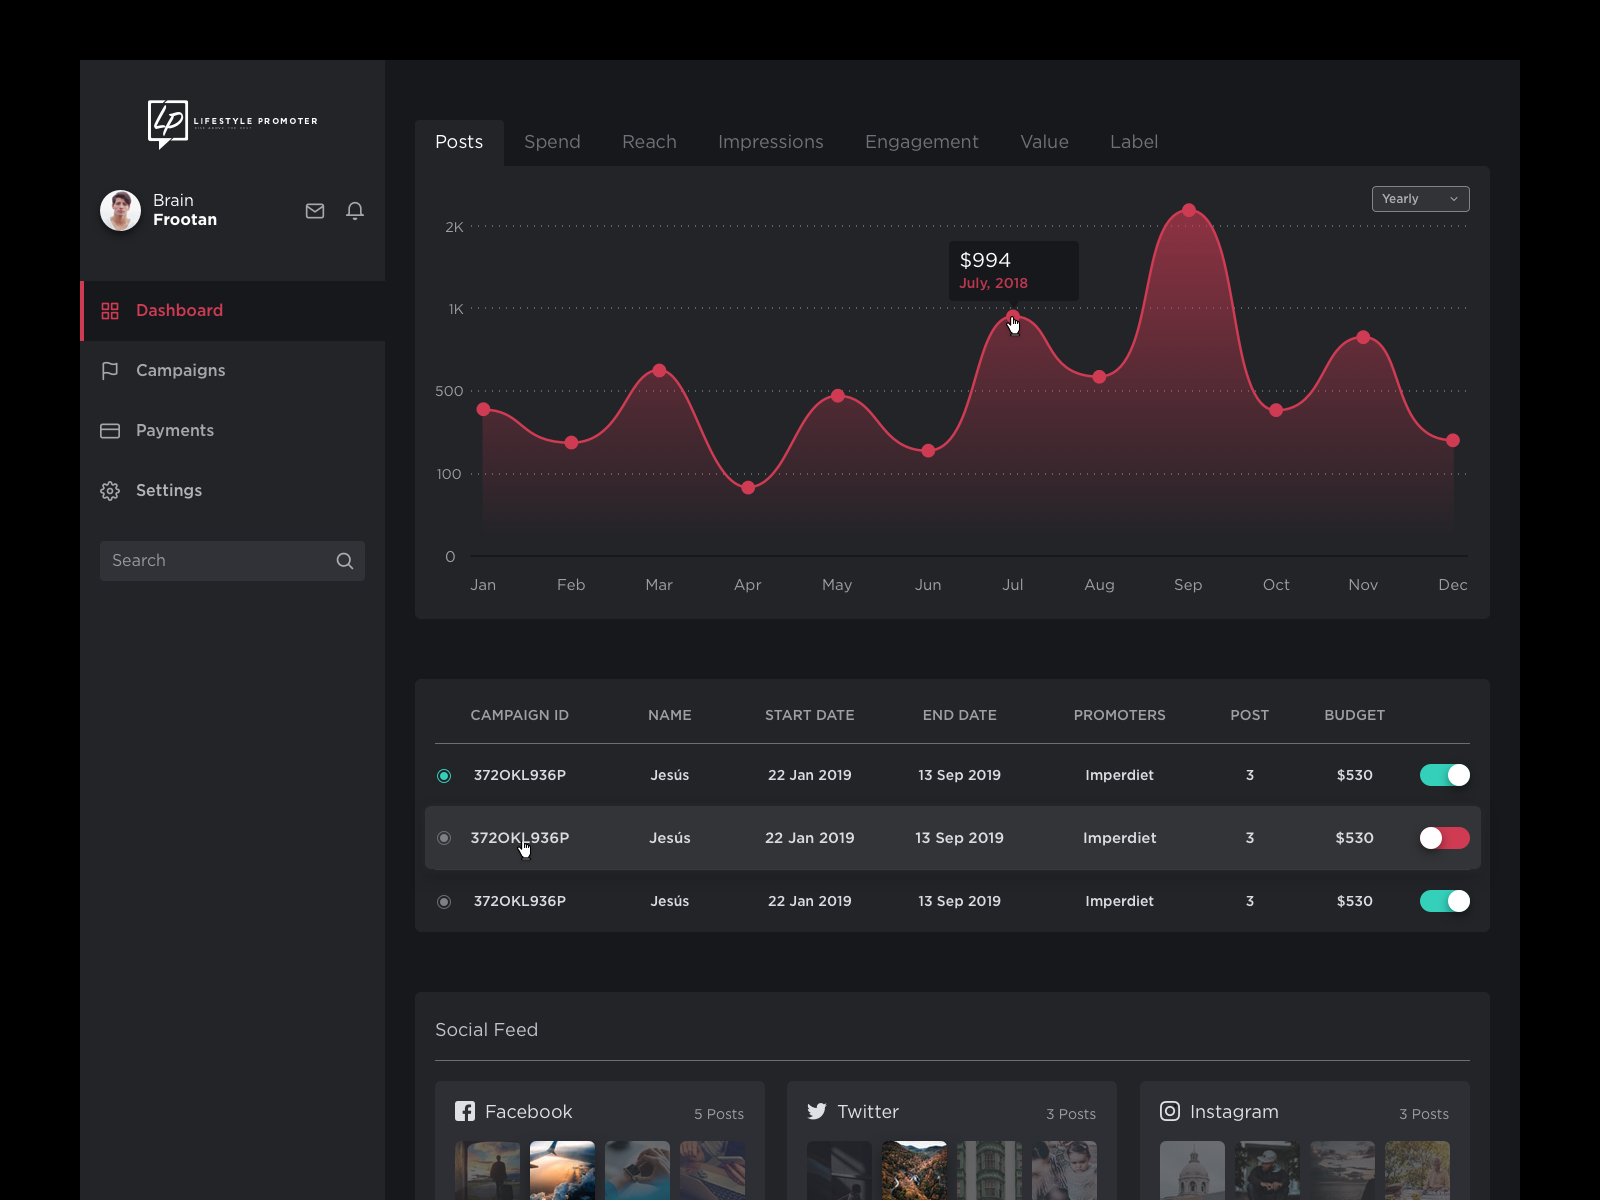Click the Instagram icon

(x=1170, y=1111)
